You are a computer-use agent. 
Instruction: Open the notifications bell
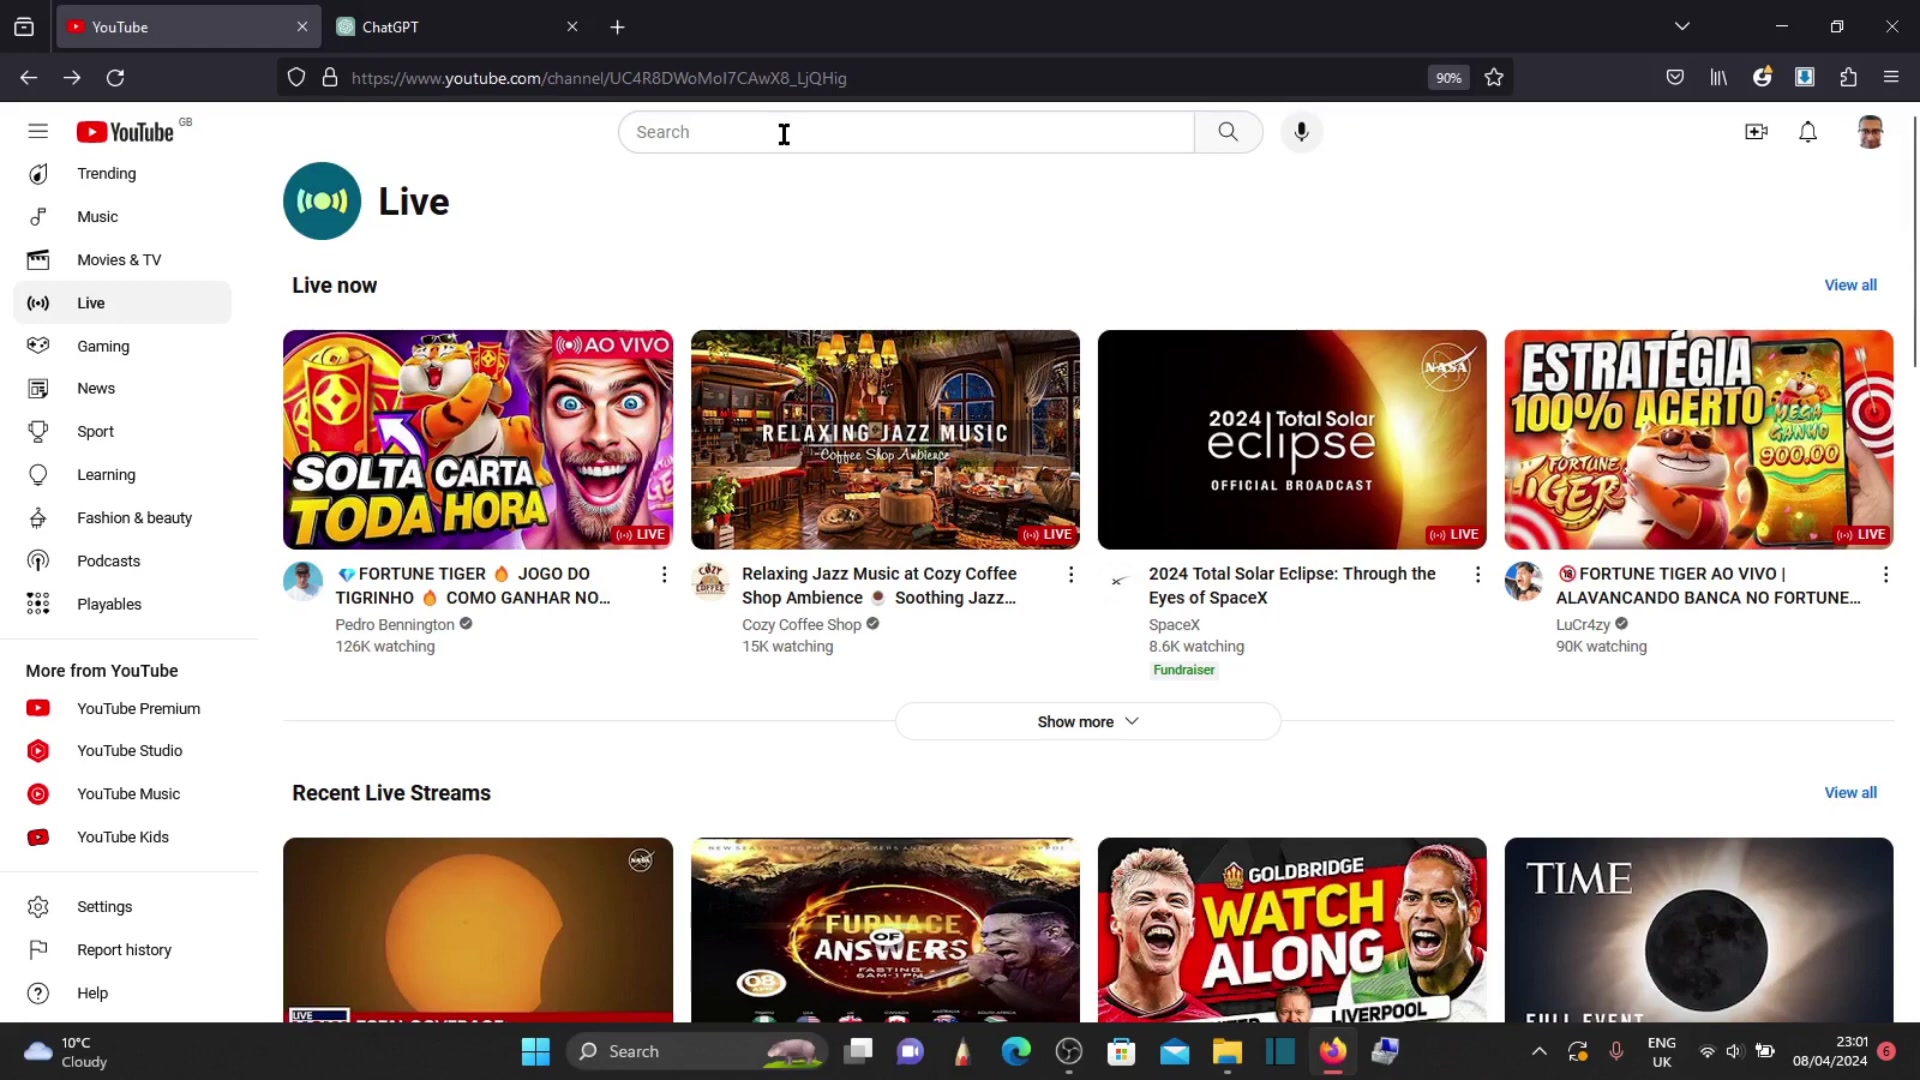click(x=1808, y=131)
